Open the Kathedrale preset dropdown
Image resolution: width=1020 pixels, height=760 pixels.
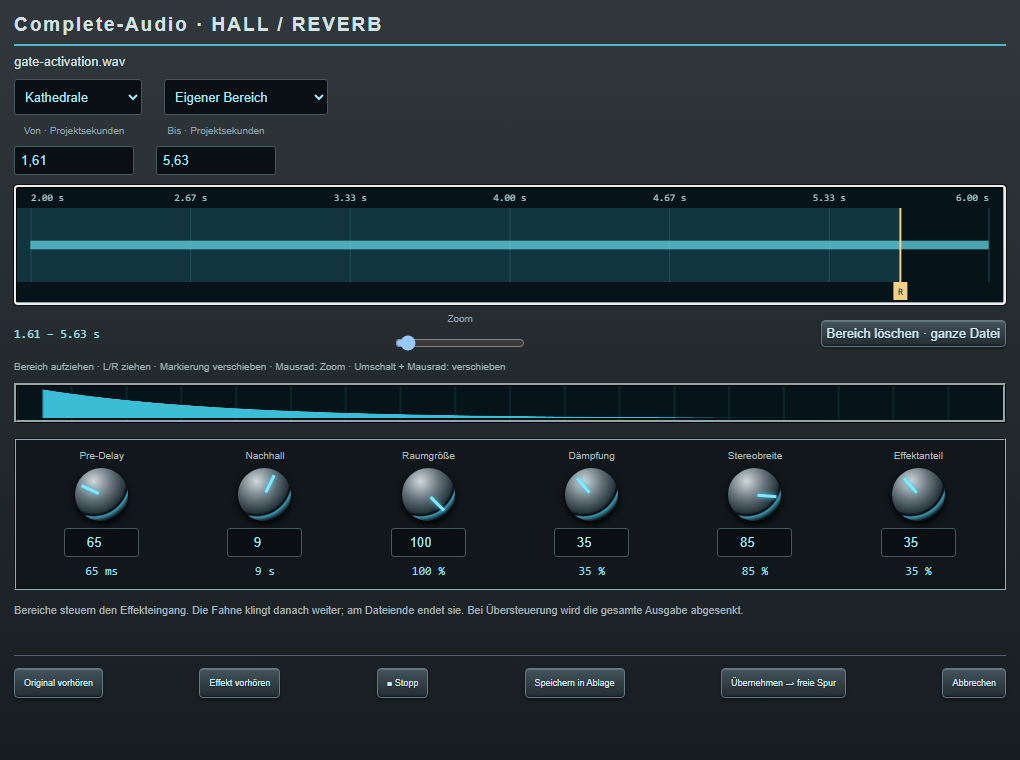coord(78,97)
